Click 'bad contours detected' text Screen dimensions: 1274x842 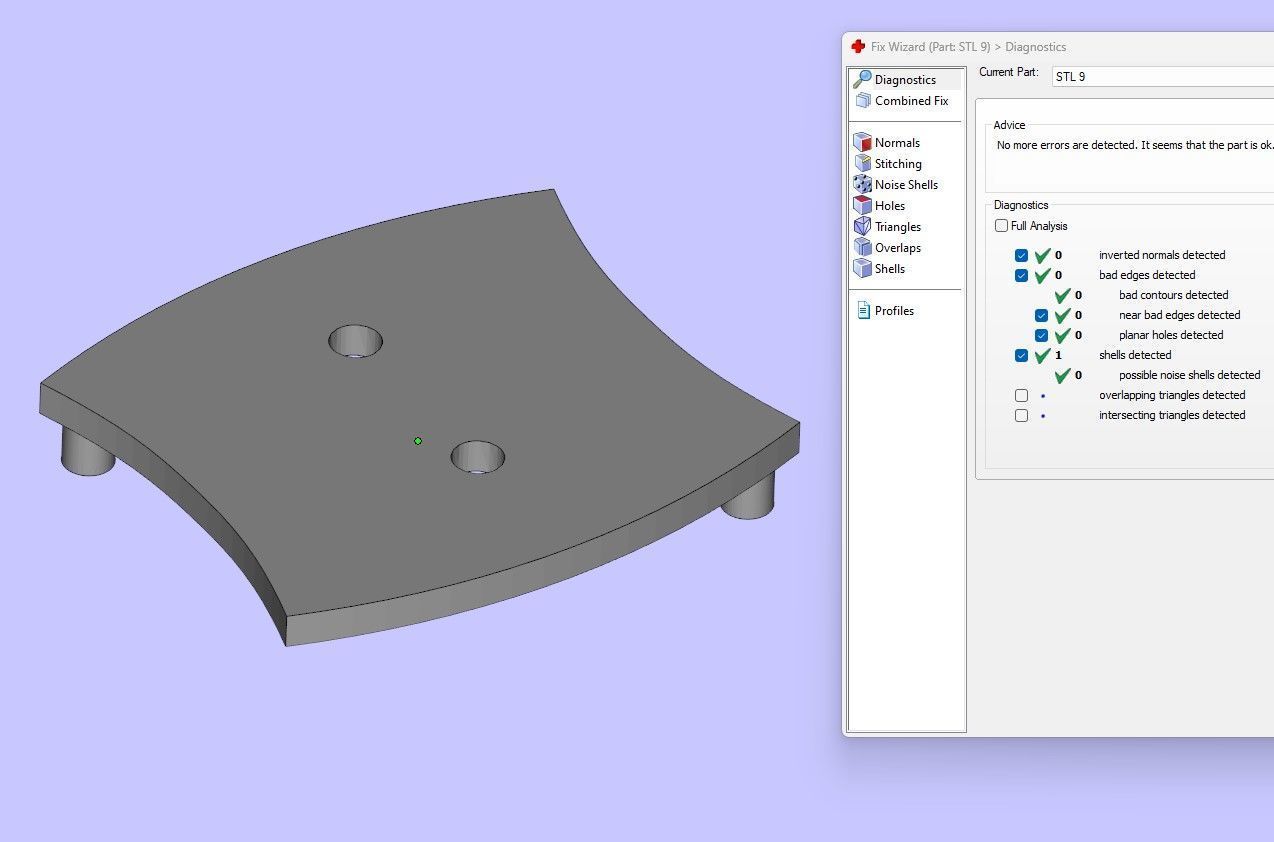click(1174, 295)
